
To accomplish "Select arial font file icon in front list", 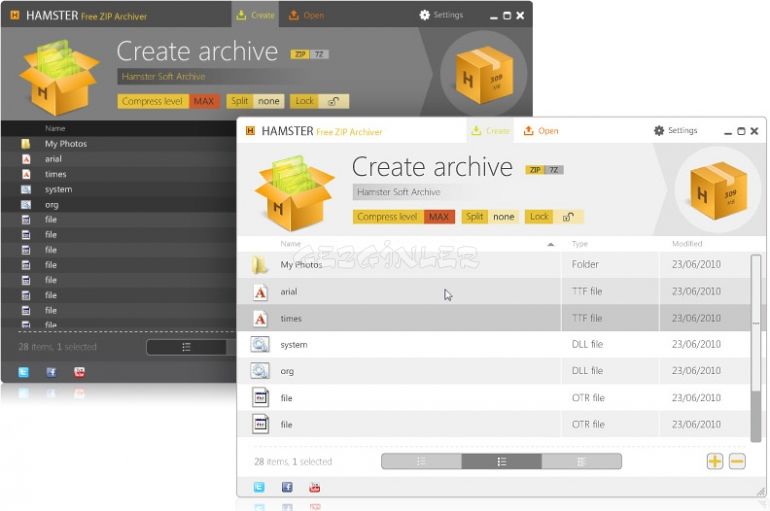I will pos(260,292).
